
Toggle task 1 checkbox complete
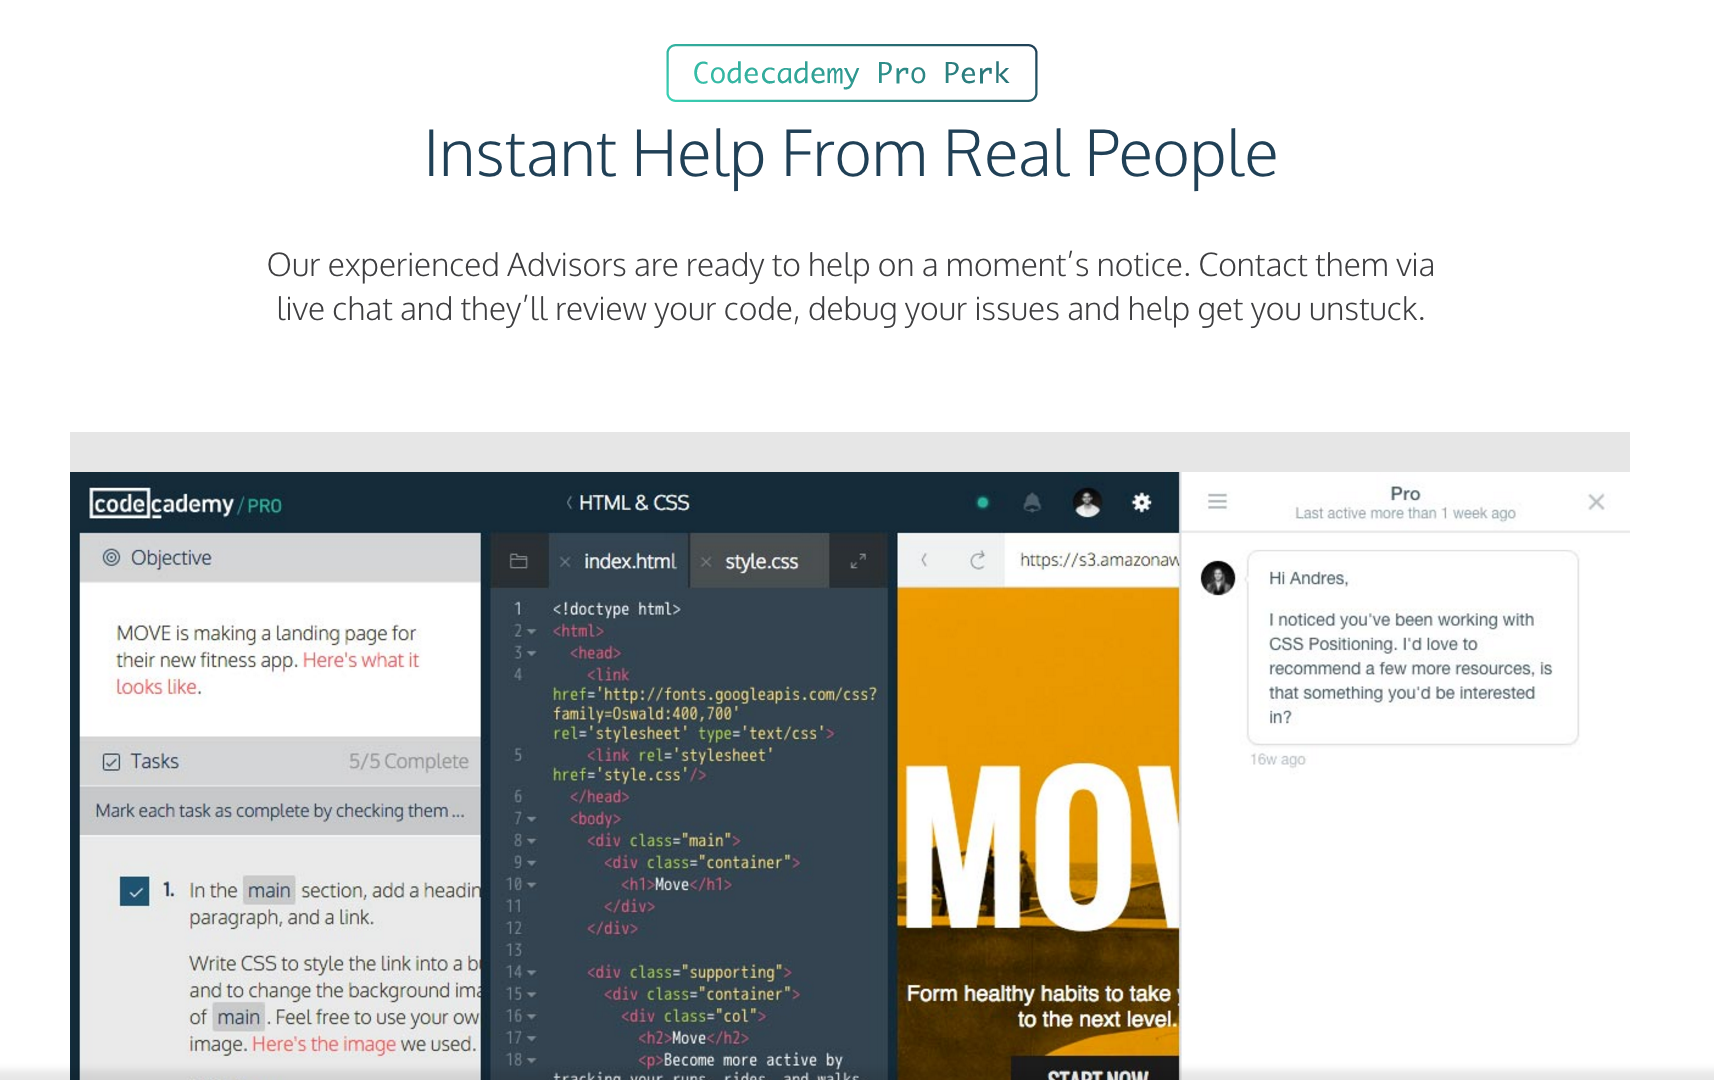point(134,890)
